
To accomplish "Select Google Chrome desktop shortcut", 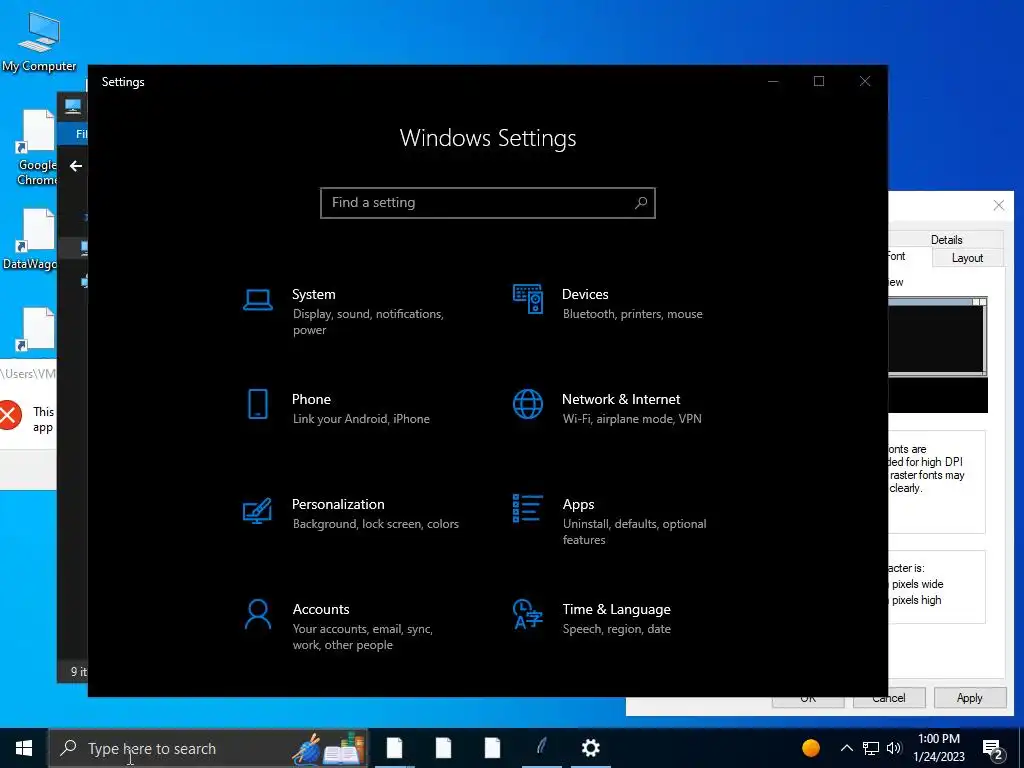I will coord(37,148).
